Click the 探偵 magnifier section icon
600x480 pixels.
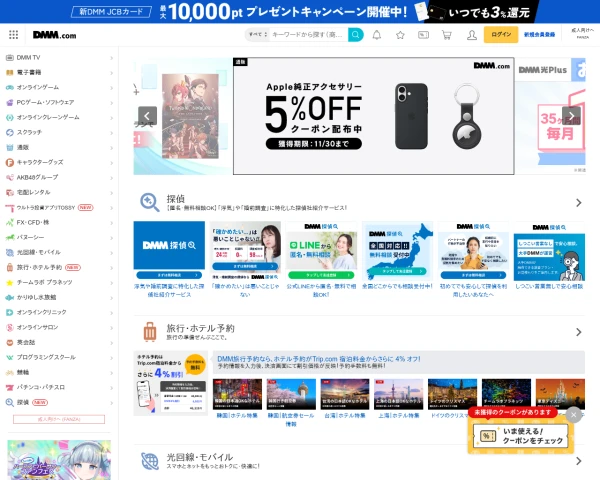(x=150, y=202)
